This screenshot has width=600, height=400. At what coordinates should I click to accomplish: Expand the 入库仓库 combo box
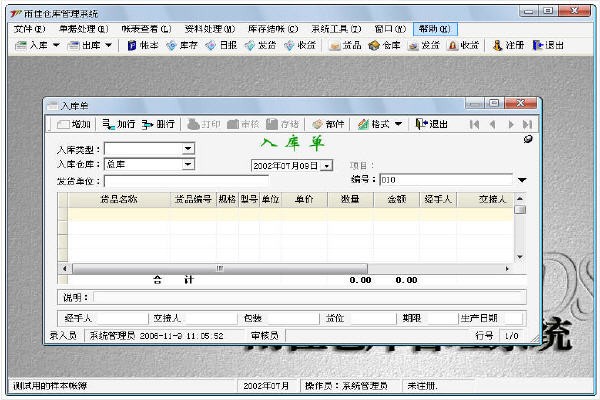click(188, 165)
